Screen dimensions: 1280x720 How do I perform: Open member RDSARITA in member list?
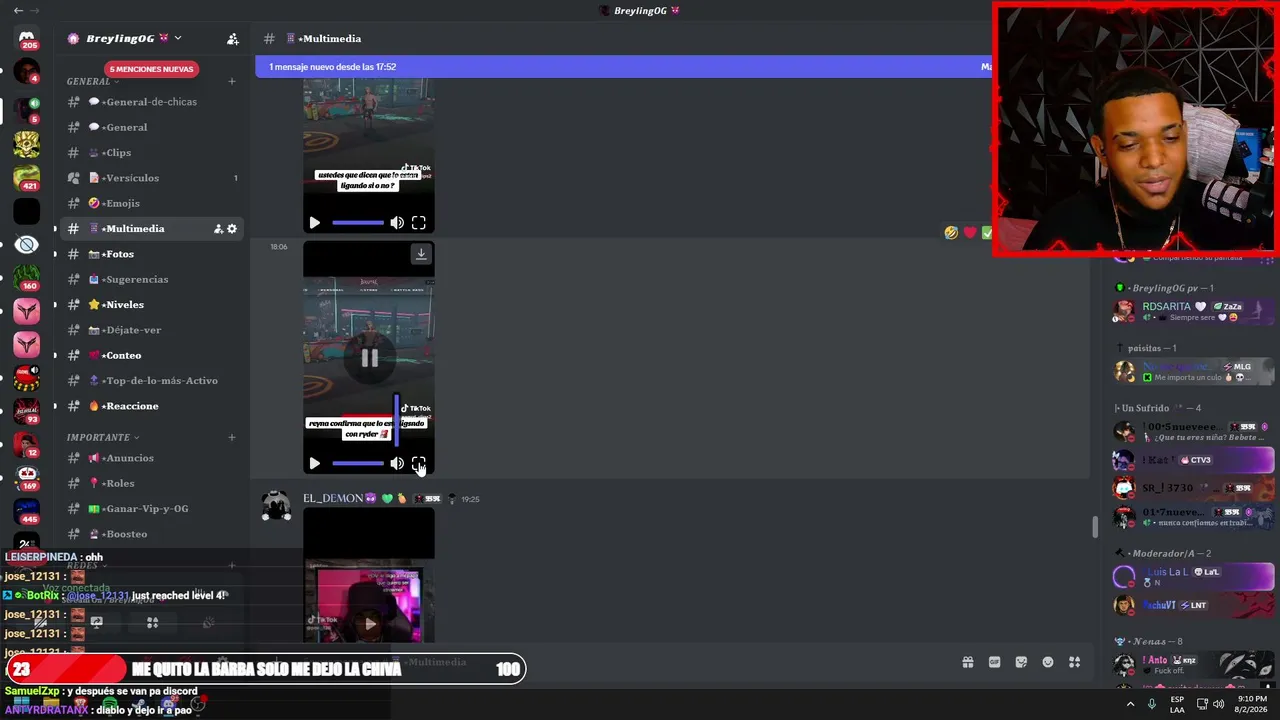click(x=1194, y=311)
